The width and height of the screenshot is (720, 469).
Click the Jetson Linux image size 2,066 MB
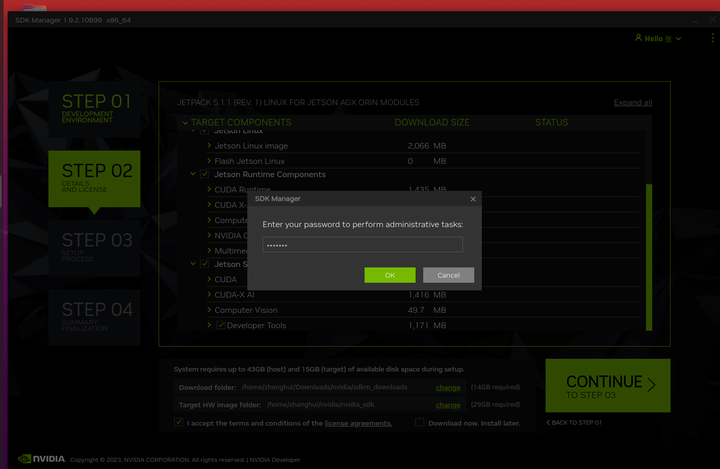click(427, 146)
